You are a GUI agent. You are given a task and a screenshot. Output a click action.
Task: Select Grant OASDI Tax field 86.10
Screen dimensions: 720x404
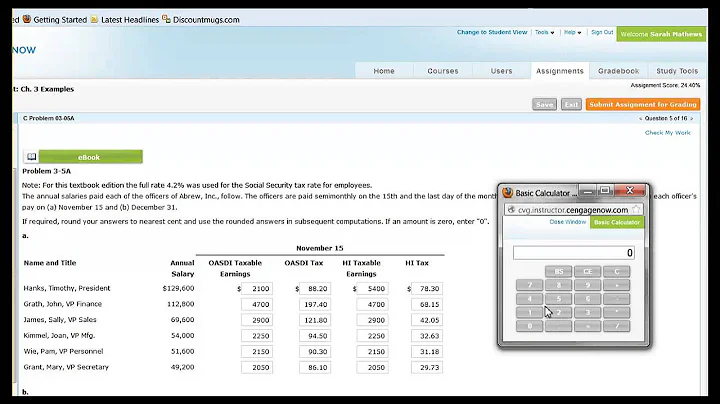click(315, 367)
